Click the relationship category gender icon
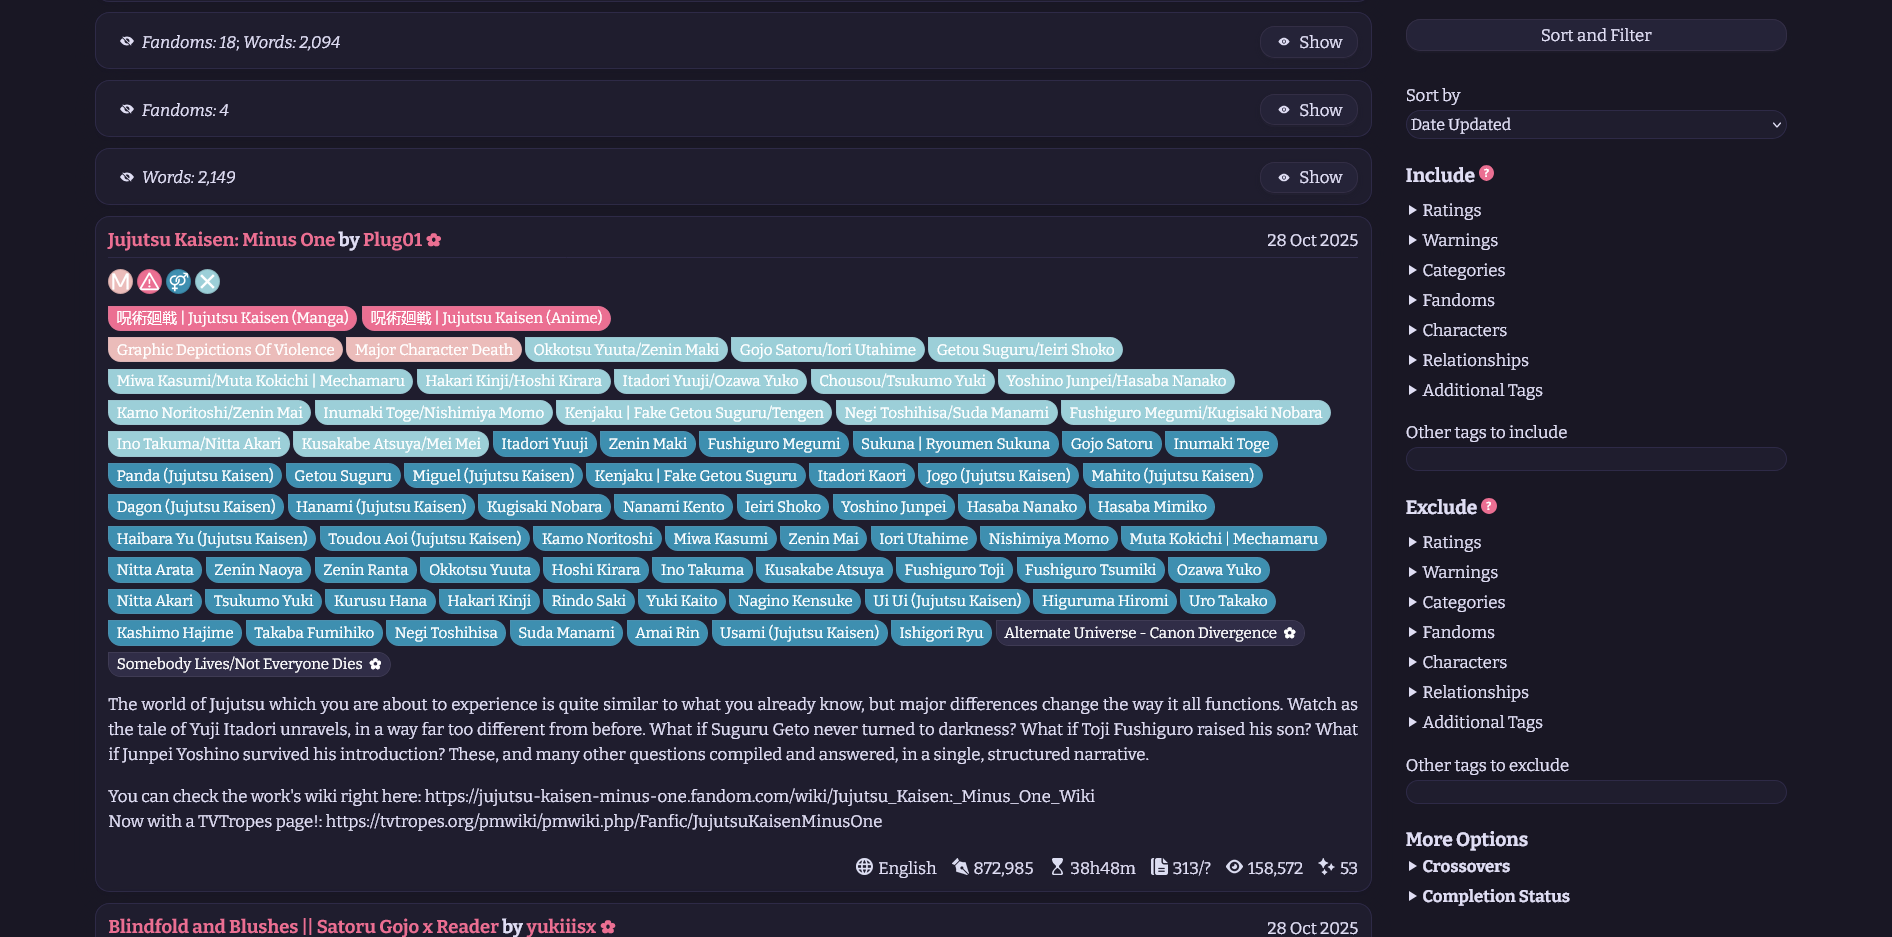This screenshot has width=1892, height=937. point(178,282)
